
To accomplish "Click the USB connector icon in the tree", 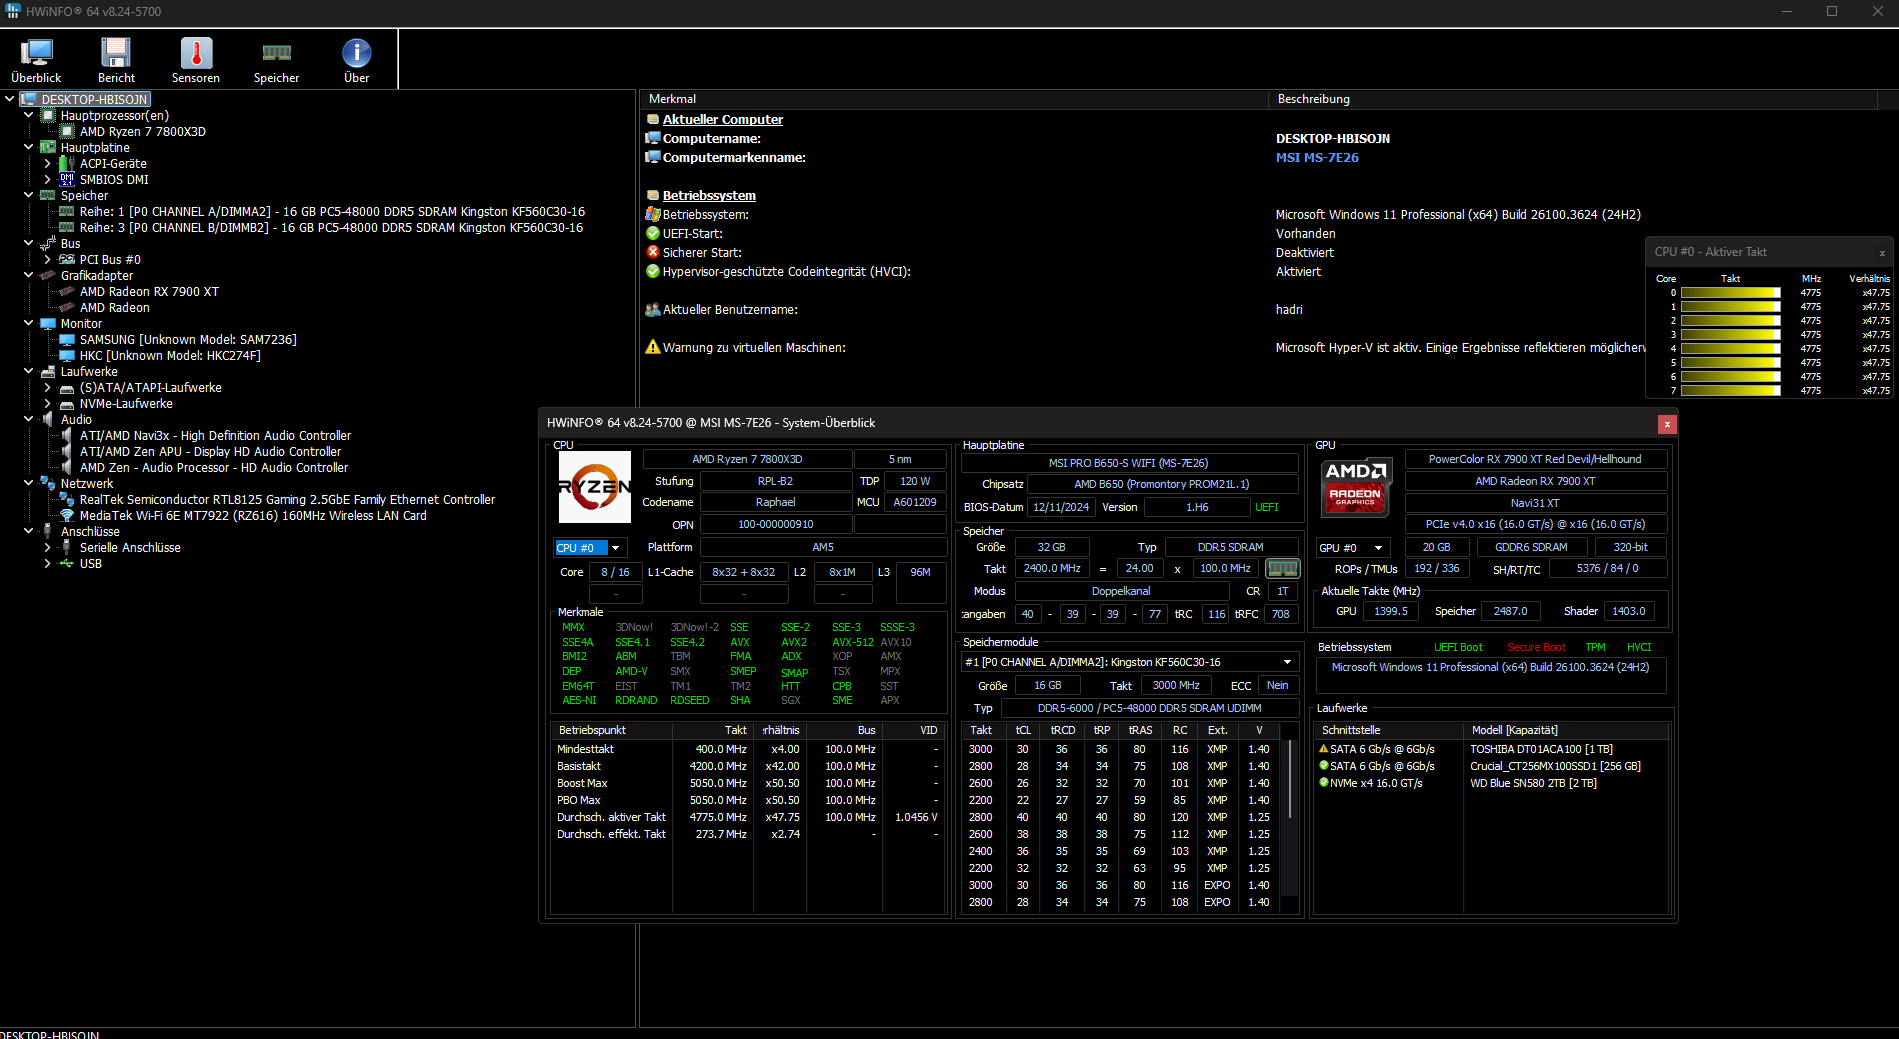I will [67, 564].
